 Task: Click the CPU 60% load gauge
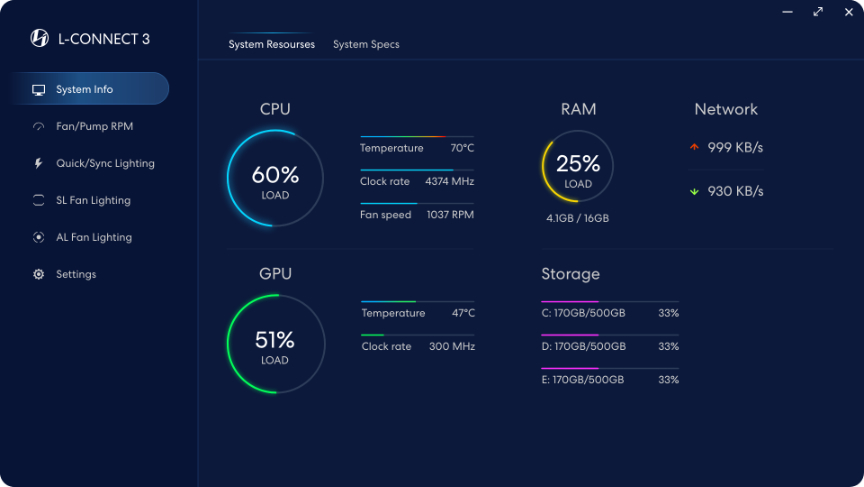coord(275,178)
